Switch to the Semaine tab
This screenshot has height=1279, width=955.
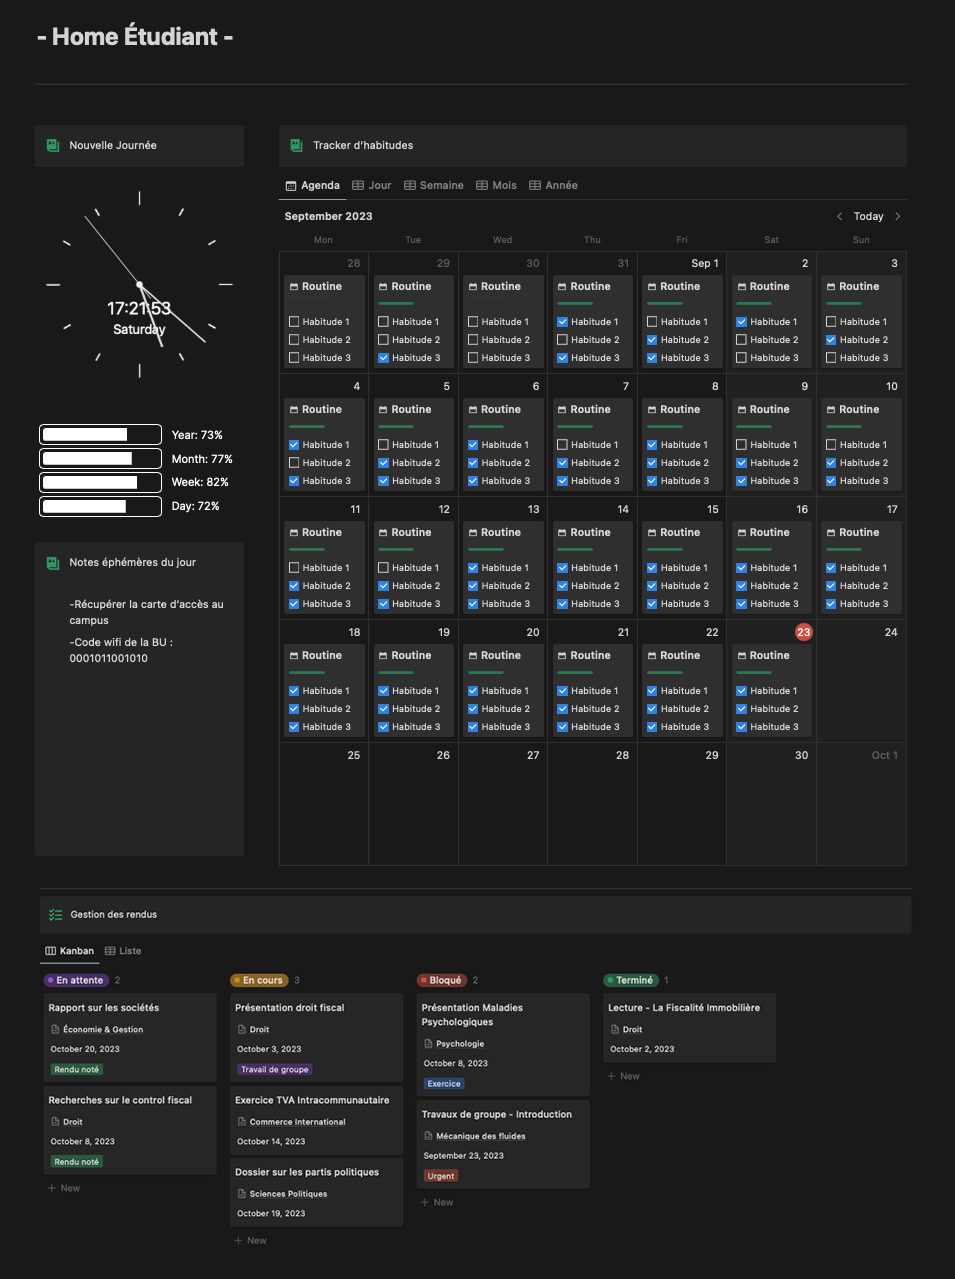point(434,186)
